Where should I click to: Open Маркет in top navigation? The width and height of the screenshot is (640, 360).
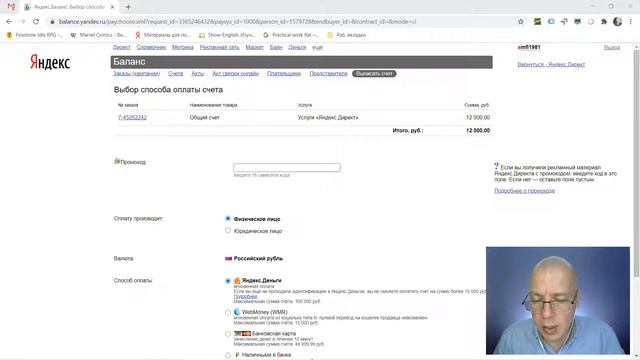tap(254, 47)
